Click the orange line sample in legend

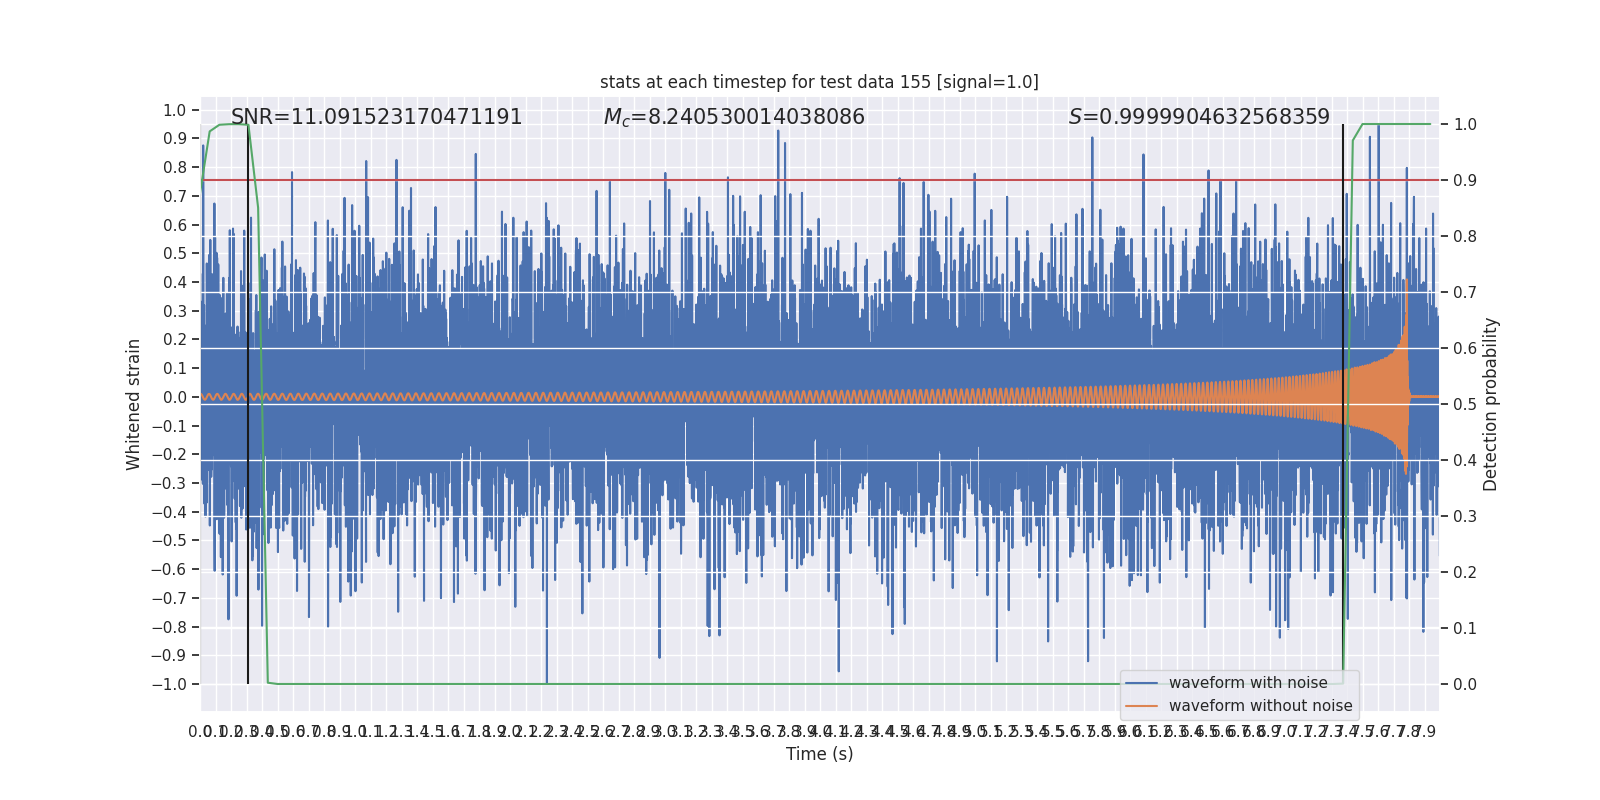(1142, 706)
